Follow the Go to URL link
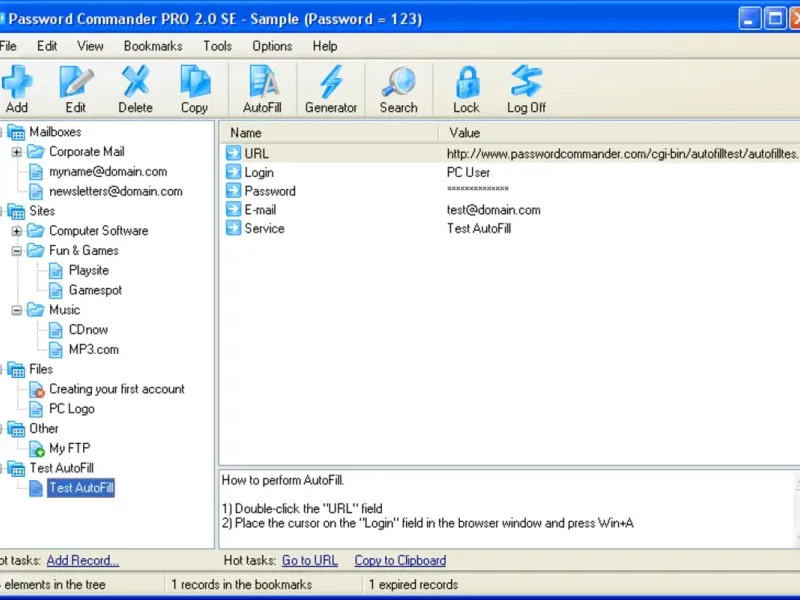The height and width of the screenshot is (600, 800). point(310,560)
